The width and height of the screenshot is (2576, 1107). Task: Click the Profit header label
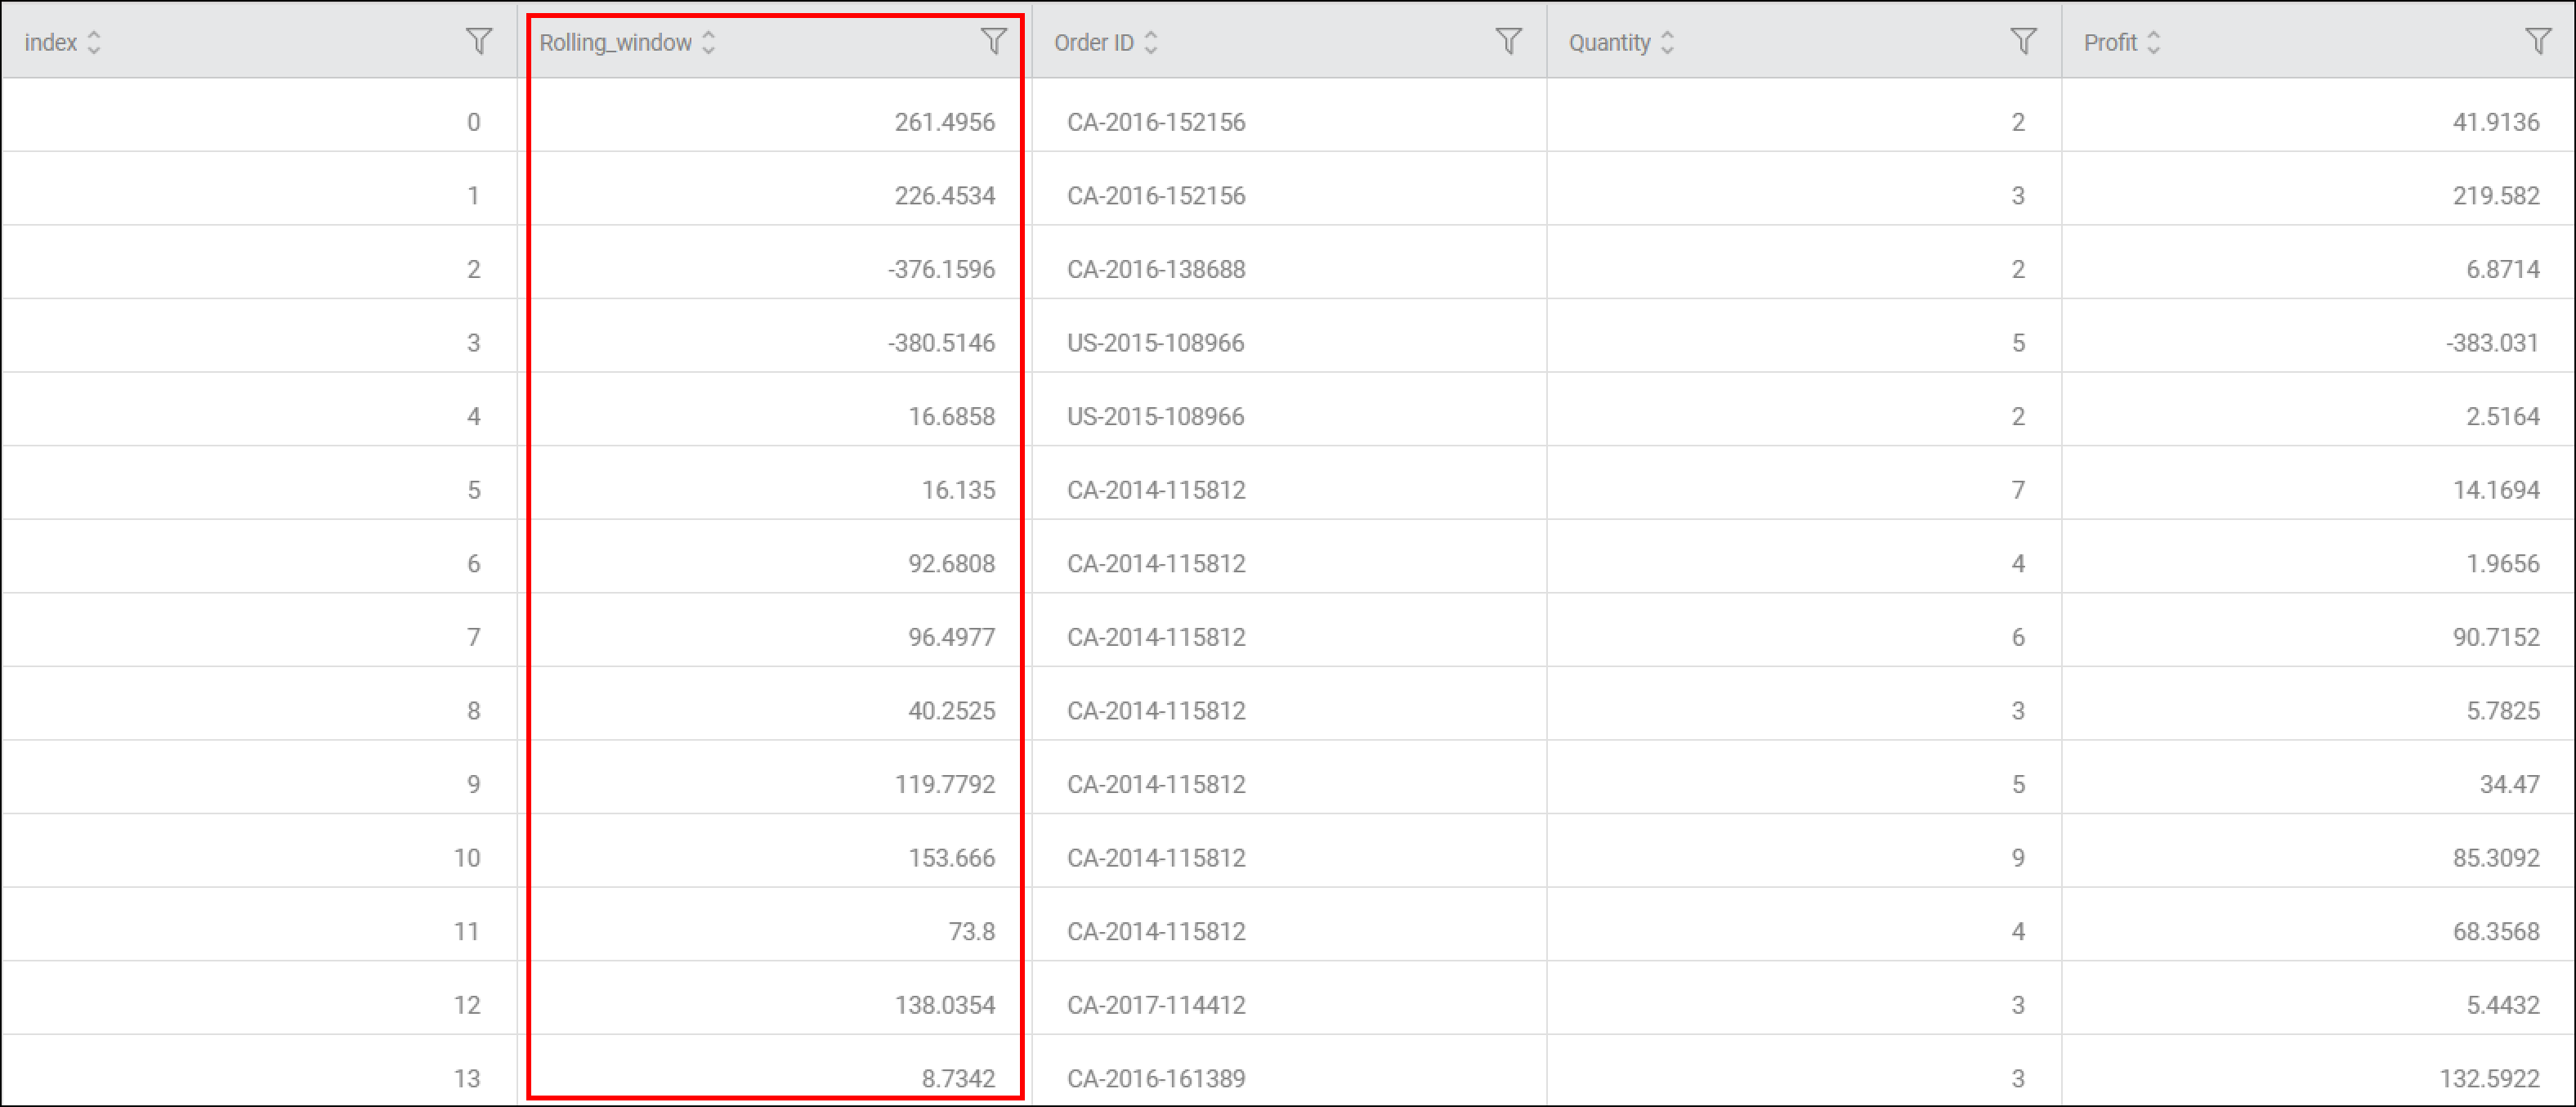[x=2110, y=42]
